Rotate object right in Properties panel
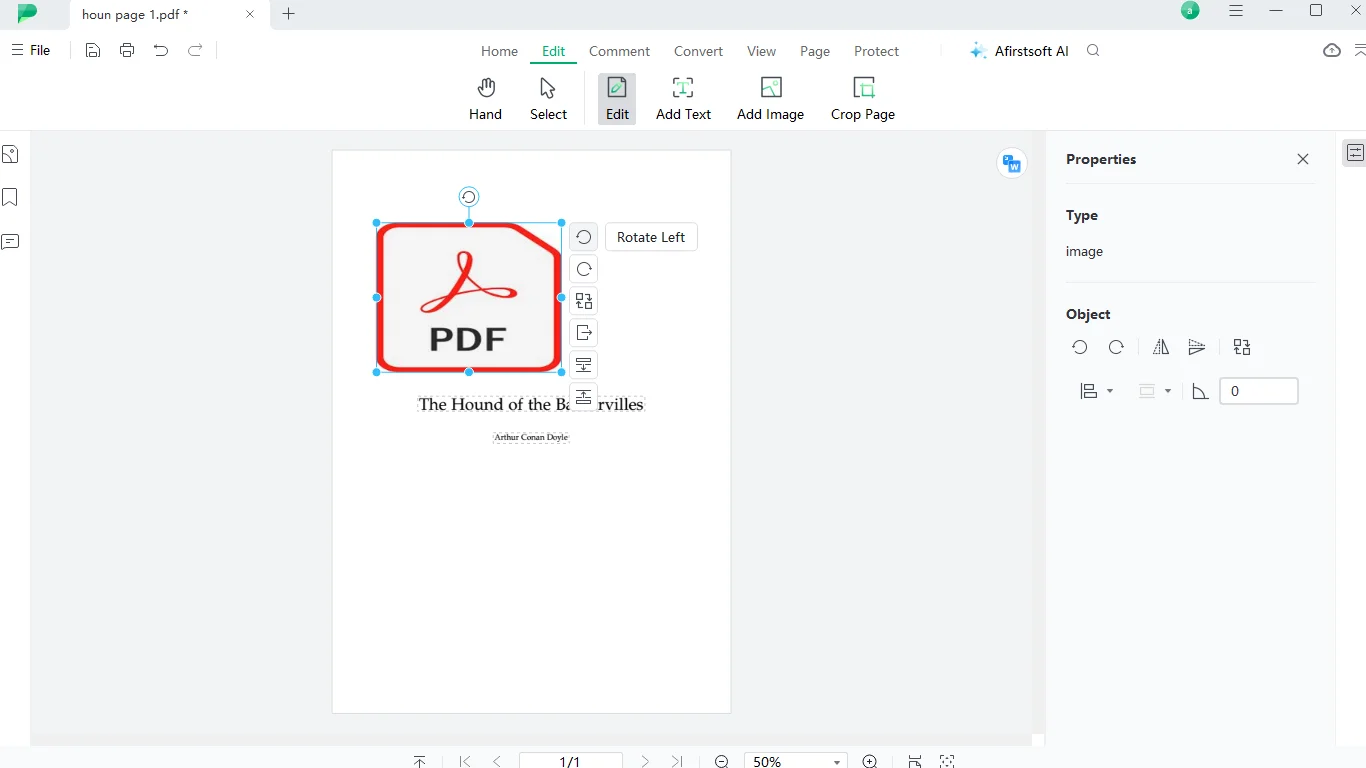Screen dimensions: 1366x768 1116,347
